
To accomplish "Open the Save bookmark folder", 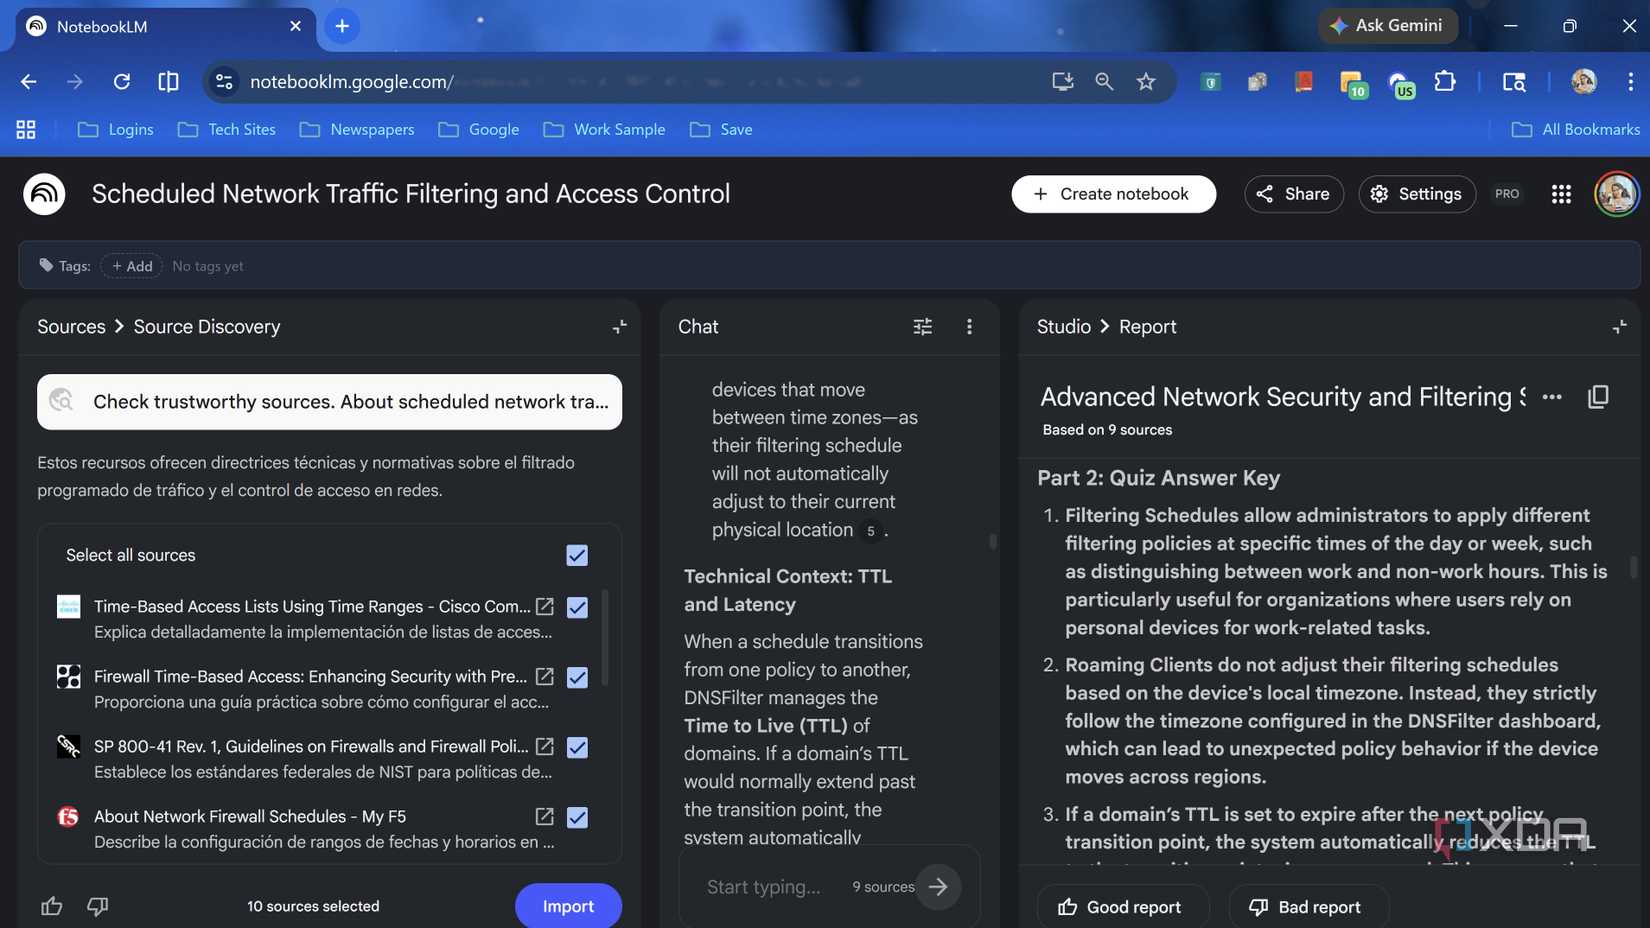I will [721, 130].
